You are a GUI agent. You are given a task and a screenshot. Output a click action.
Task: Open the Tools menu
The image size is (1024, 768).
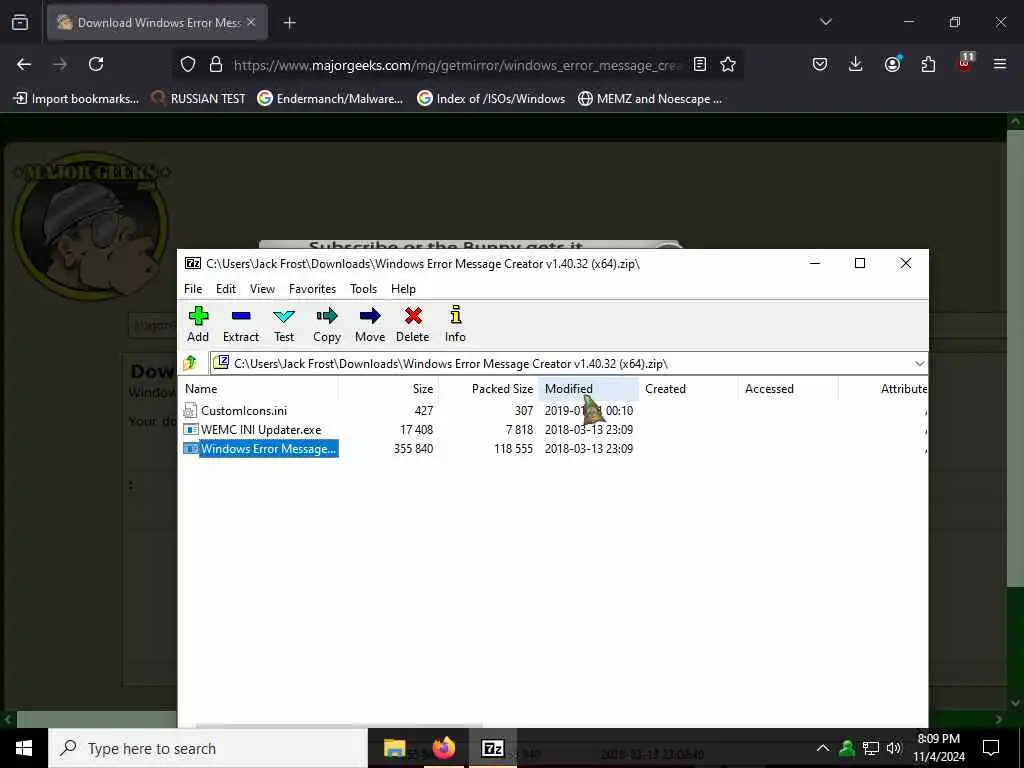pos(363,289)
